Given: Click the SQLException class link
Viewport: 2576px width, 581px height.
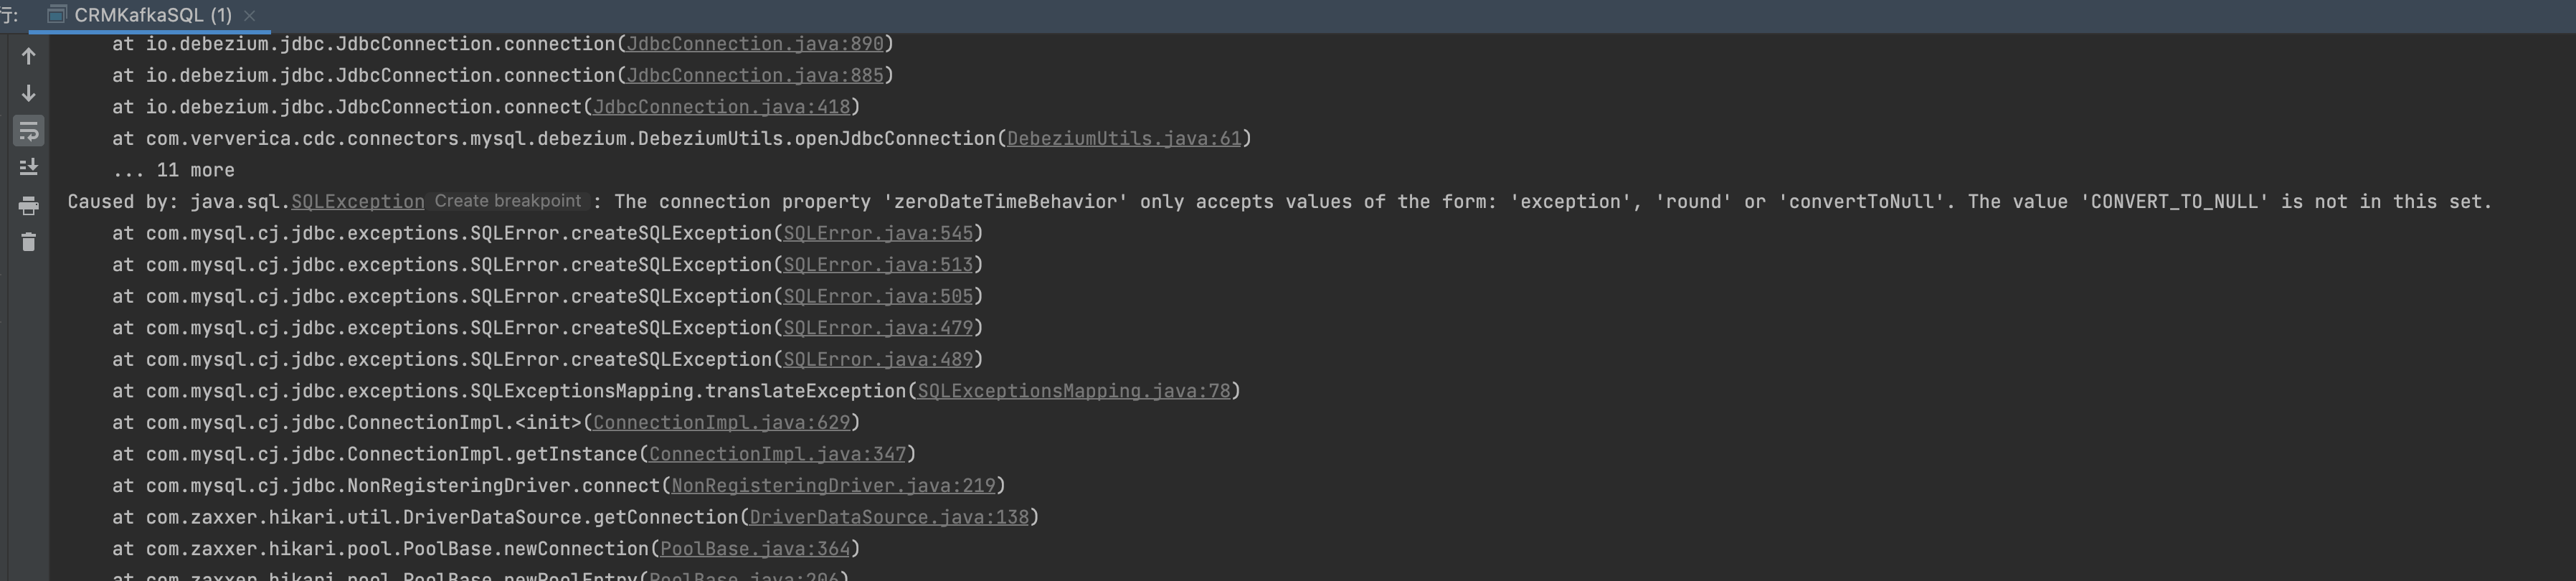Looking at the screenshot, I should 357,202.
